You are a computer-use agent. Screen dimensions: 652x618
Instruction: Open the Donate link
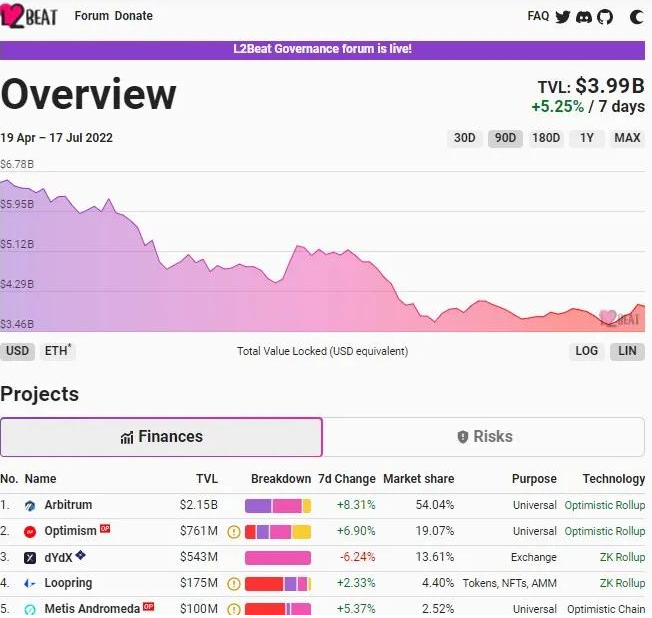pyautogui.click(x=133, y=16)
